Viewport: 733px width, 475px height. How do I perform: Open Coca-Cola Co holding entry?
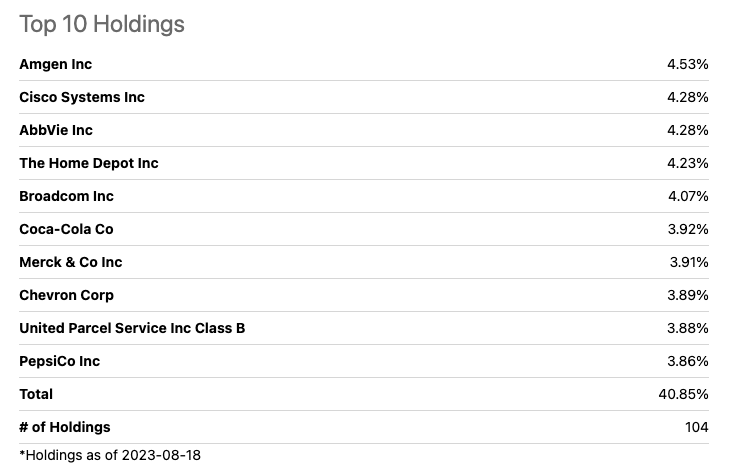[66, 229]
